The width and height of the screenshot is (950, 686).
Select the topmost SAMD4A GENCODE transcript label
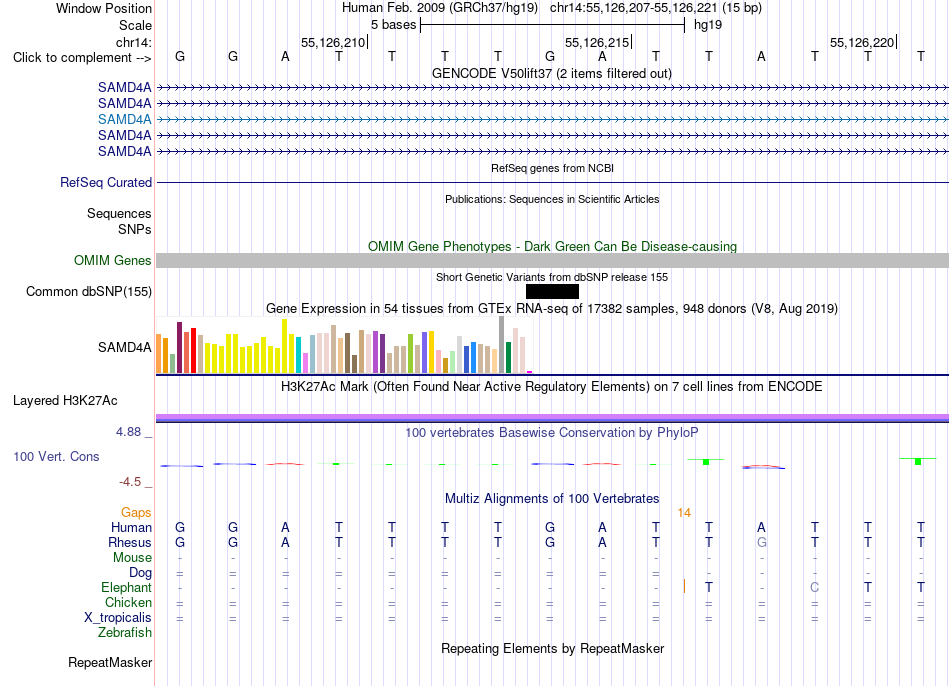(125, 87)
